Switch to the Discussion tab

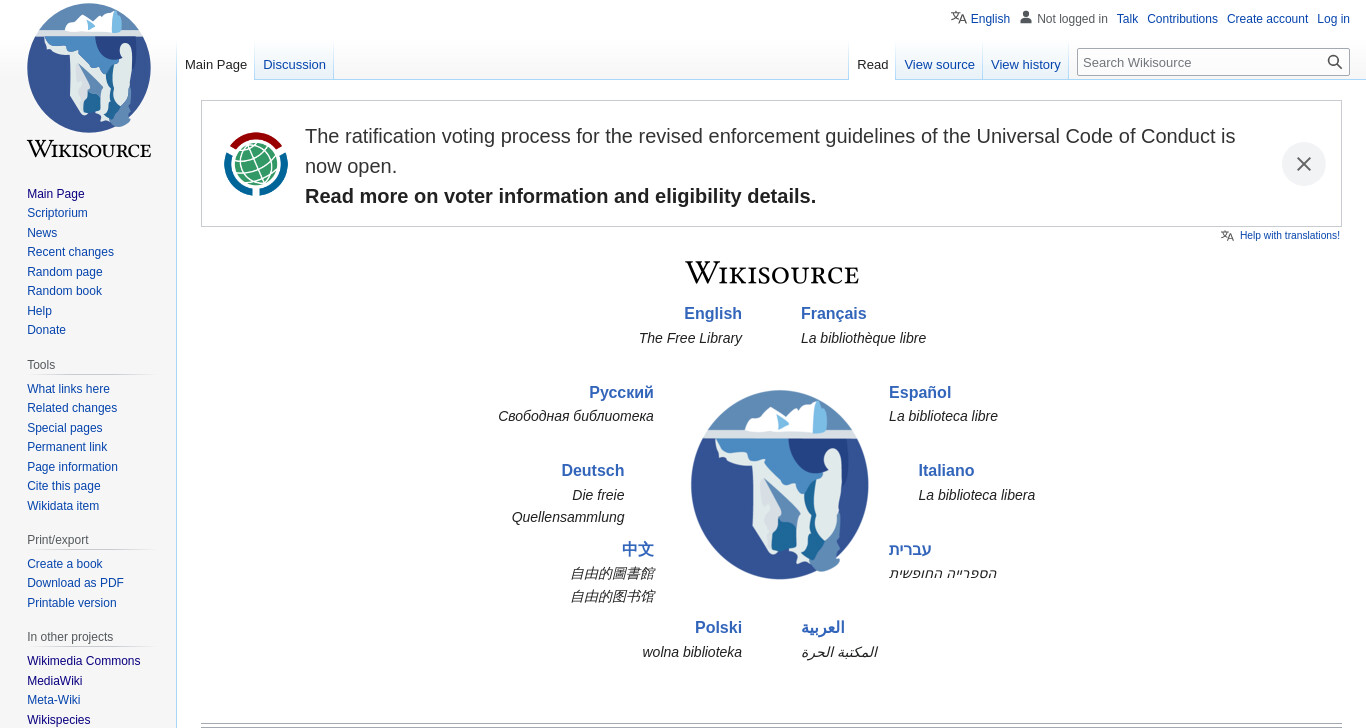tap(294, 64)
